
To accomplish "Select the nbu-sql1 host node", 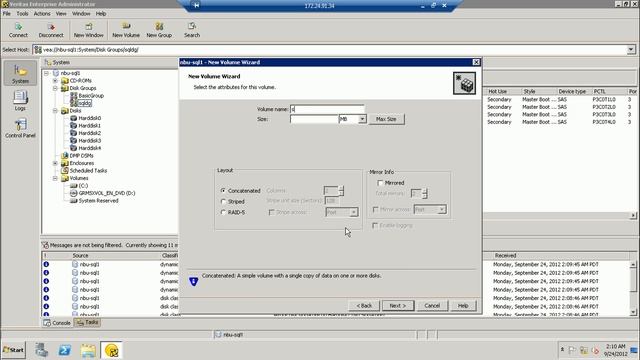I will tap(70, 73).
